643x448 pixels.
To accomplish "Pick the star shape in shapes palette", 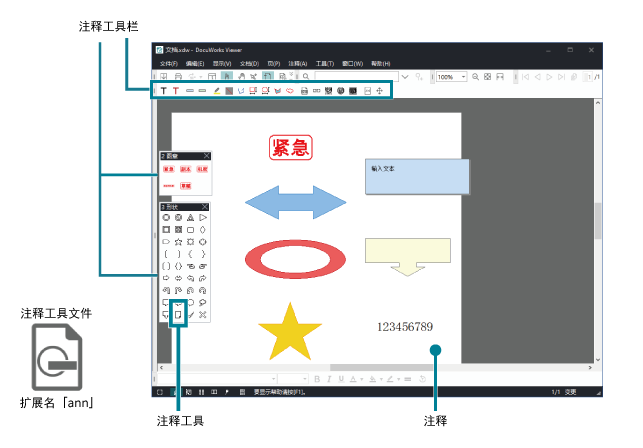I will pos(178,242).
